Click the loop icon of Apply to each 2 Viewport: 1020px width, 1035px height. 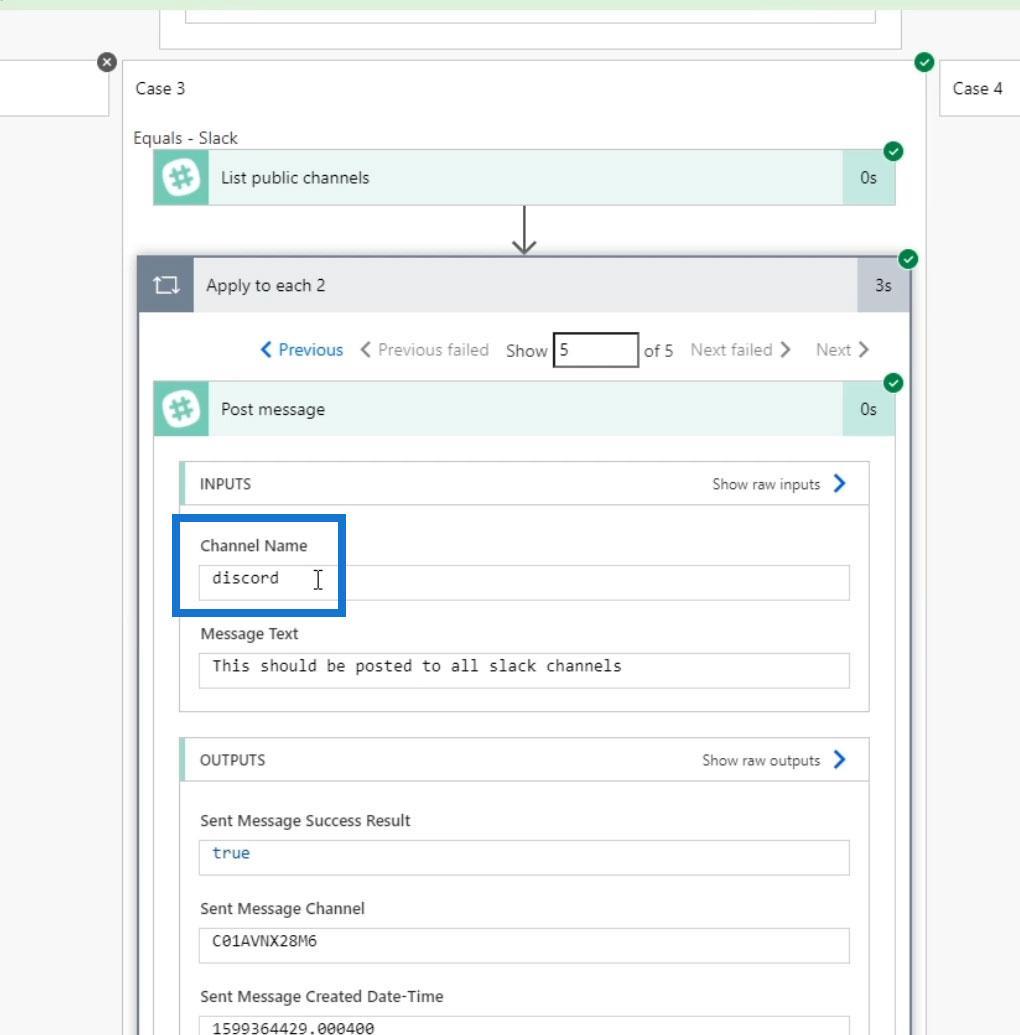point(166,285)
